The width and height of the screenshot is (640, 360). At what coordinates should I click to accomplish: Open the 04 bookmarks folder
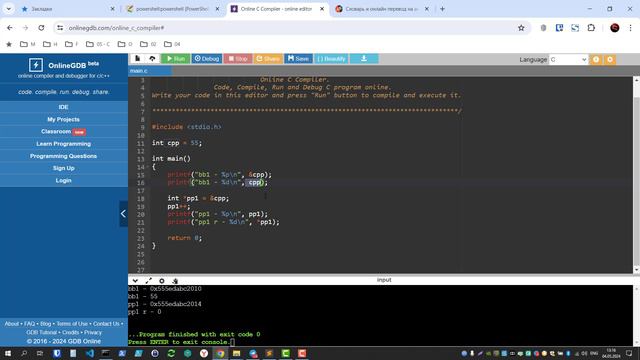[172, 44]
